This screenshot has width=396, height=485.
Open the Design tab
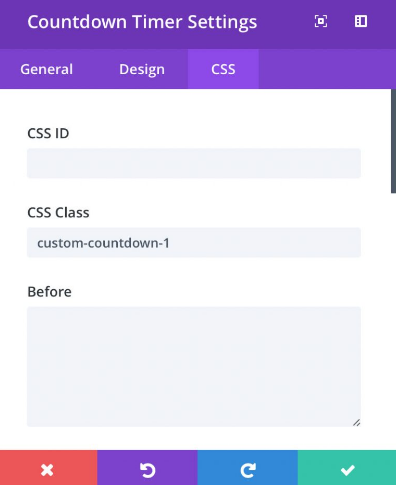pyautogui.click(x=142, y=69)
